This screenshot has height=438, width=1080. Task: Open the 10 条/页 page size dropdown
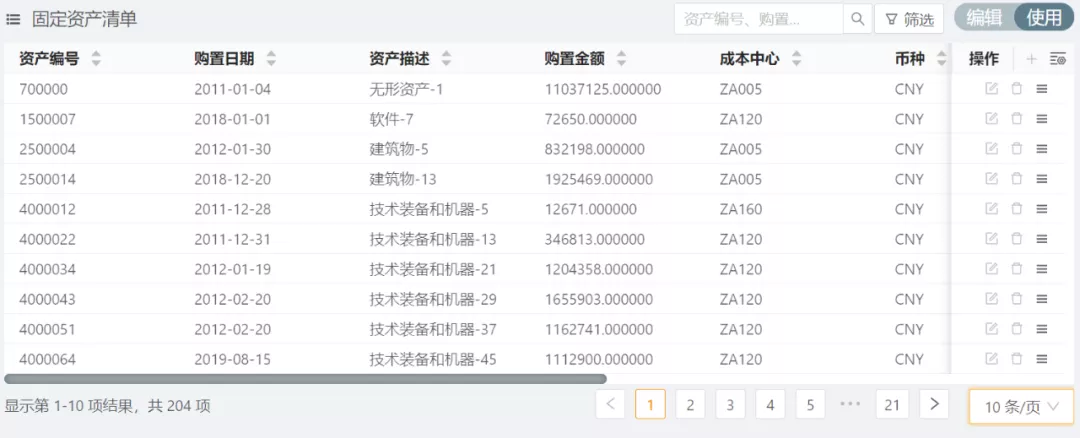click(x=1021, y=406)
